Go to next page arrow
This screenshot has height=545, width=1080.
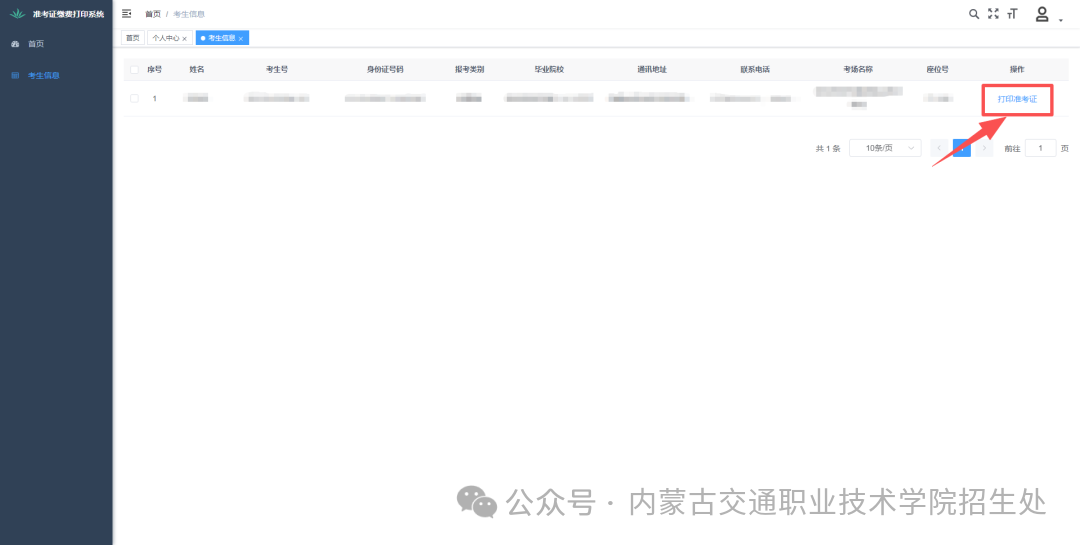(985, 148)
